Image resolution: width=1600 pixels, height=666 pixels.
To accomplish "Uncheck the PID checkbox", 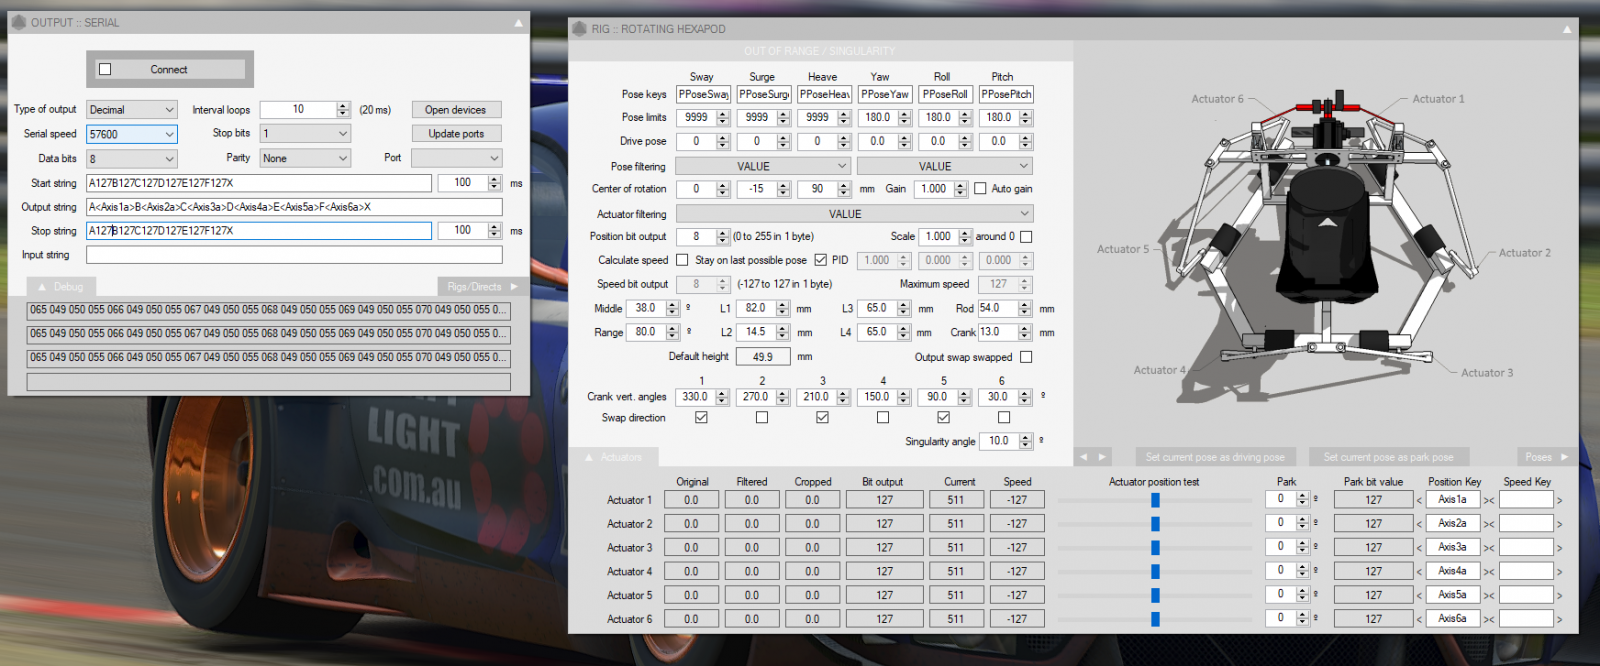I will 820,260.
